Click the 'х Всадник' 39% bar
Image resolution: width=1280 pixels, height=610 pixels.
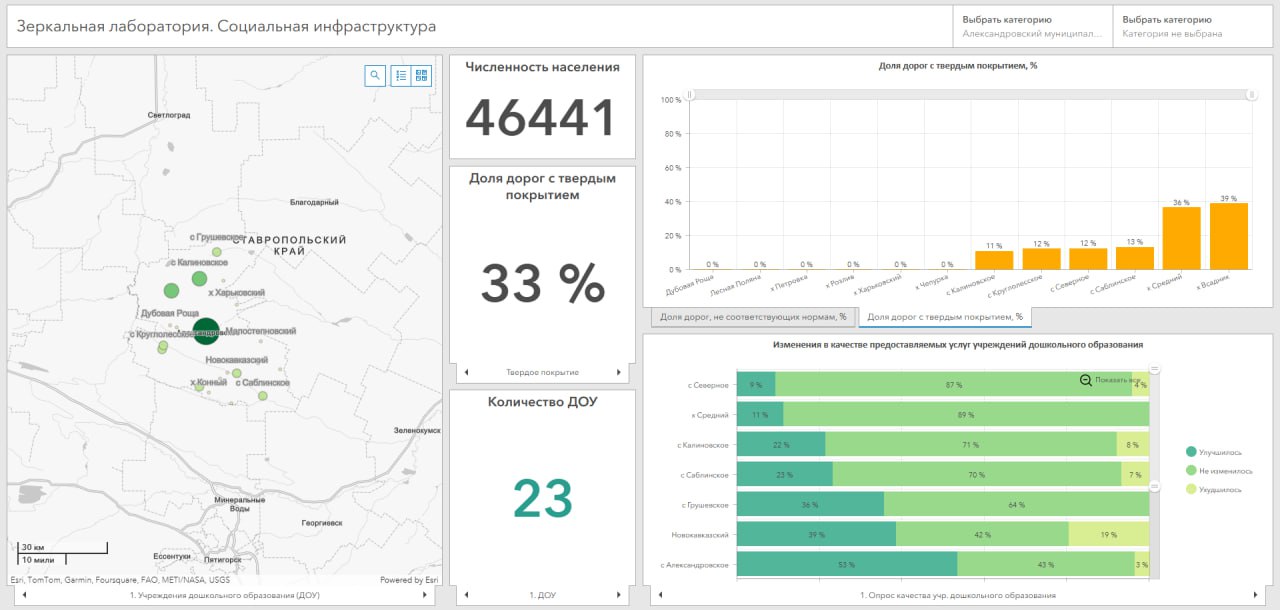pyautogui.click(x=1229, y=236)
